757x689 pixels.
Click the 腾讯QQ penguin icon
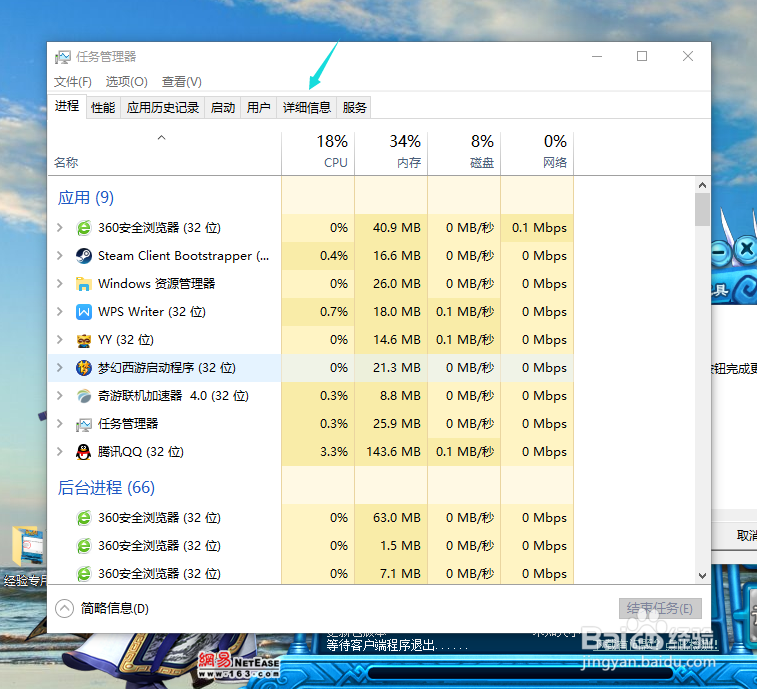[84, 452]
